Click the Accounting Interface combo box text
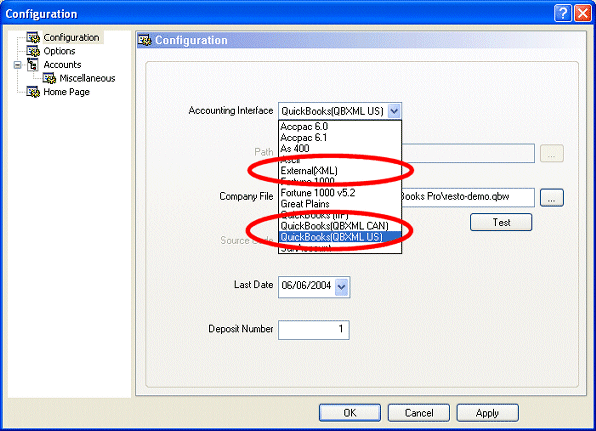This screenshot has width=596, height=431. point(333,111)
